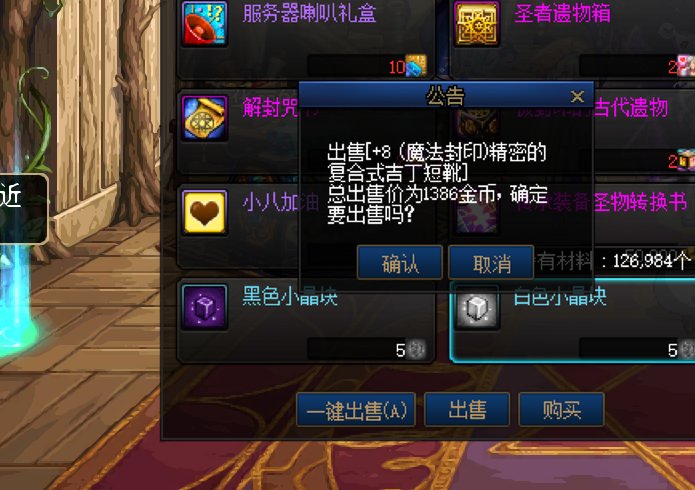This screenshot has height=490, width=695.
Task: Click the crystal currency icon in 黑色小晶块 price
Action: 416,349
